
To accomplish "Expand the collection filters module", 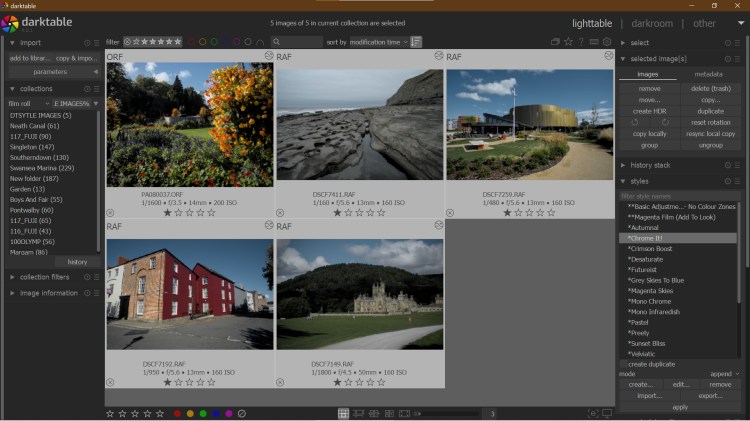I will 45,277.
